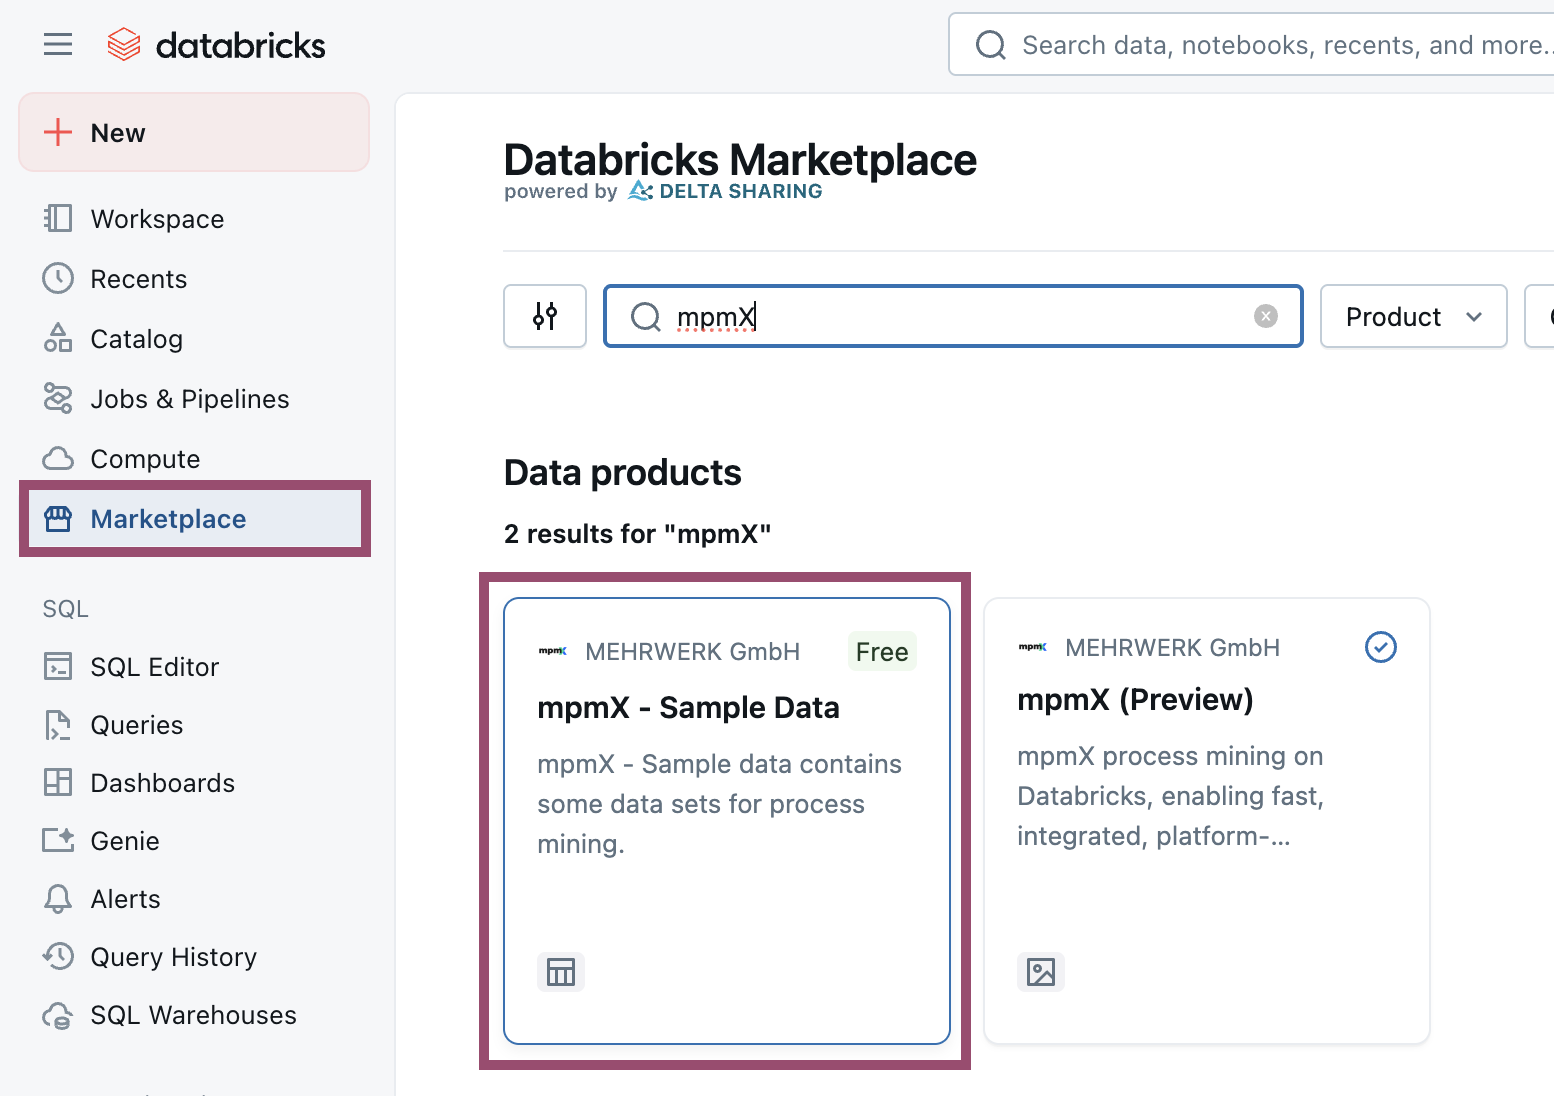Click the Alerts bell icon
1554x1096 pixels.
[58, 899]
